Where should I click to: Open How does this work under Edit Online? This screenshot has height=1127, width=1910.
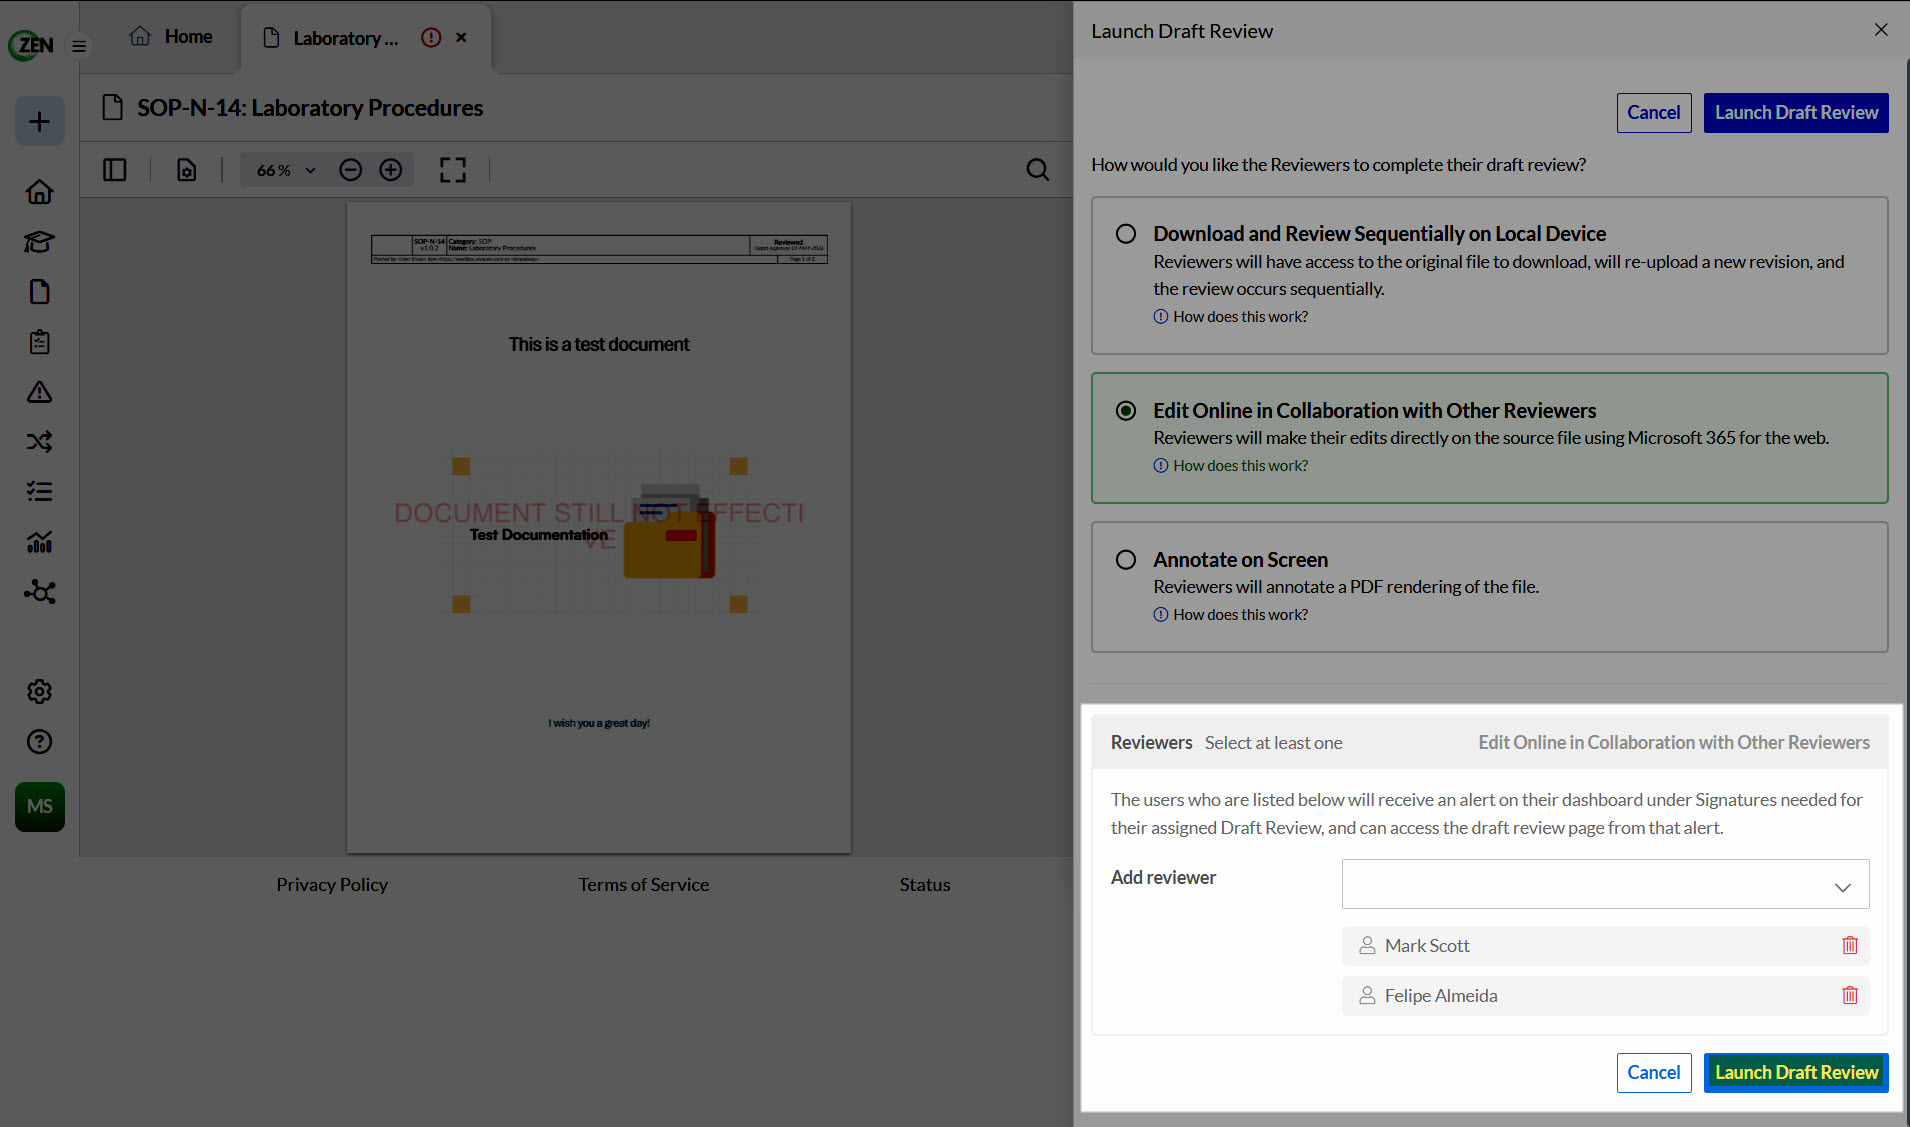[x=1231, y=466]
